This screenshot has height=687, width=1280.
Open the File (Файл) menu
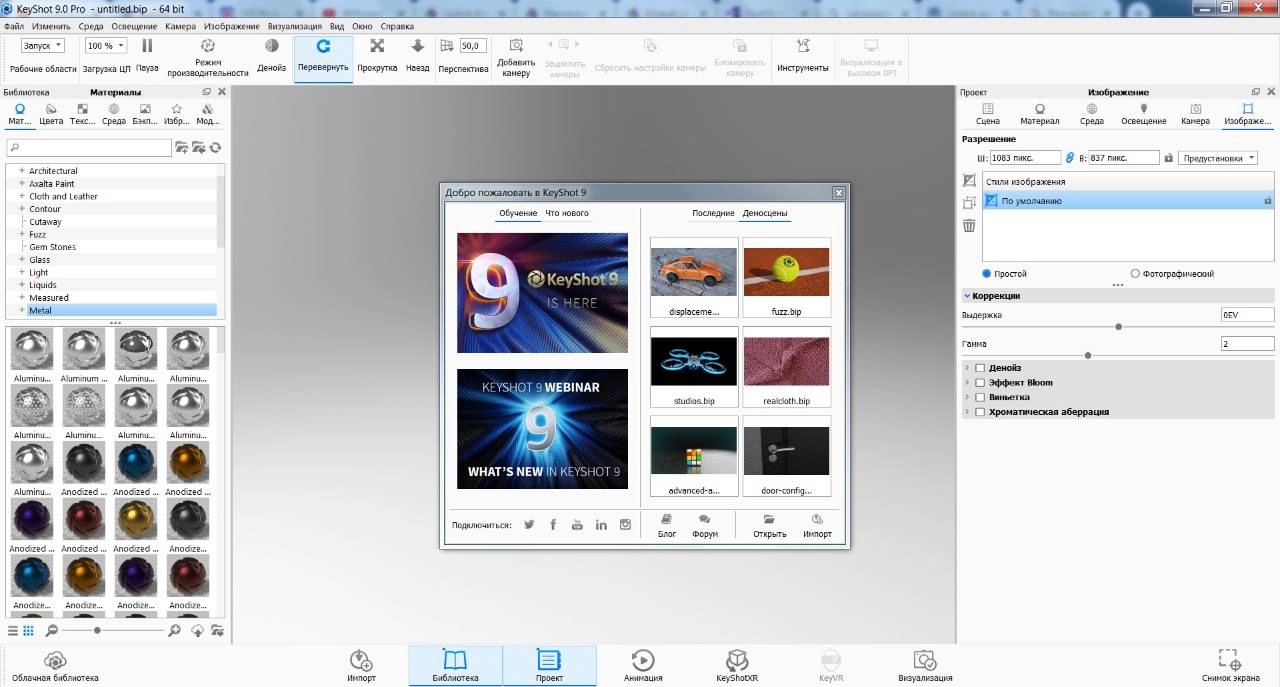point(14,26)
